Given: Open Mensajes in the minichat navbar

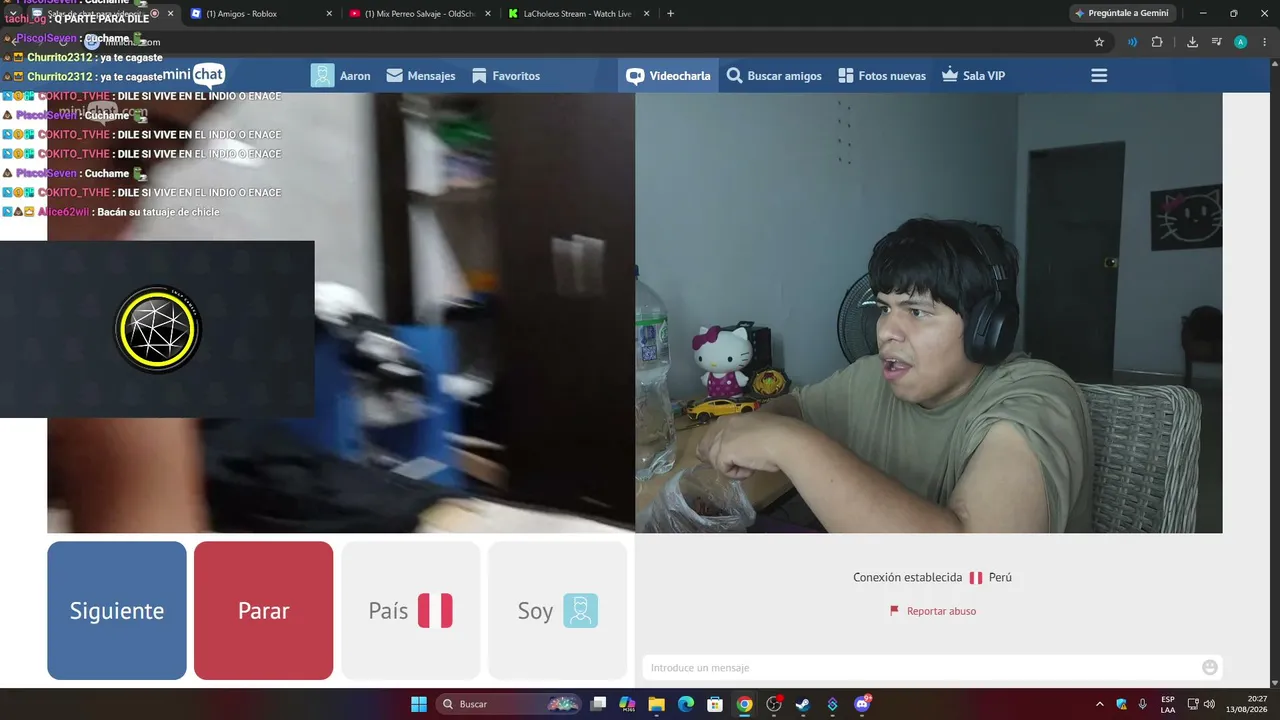Looking at the screenshot, I should (x=421, y=76).
